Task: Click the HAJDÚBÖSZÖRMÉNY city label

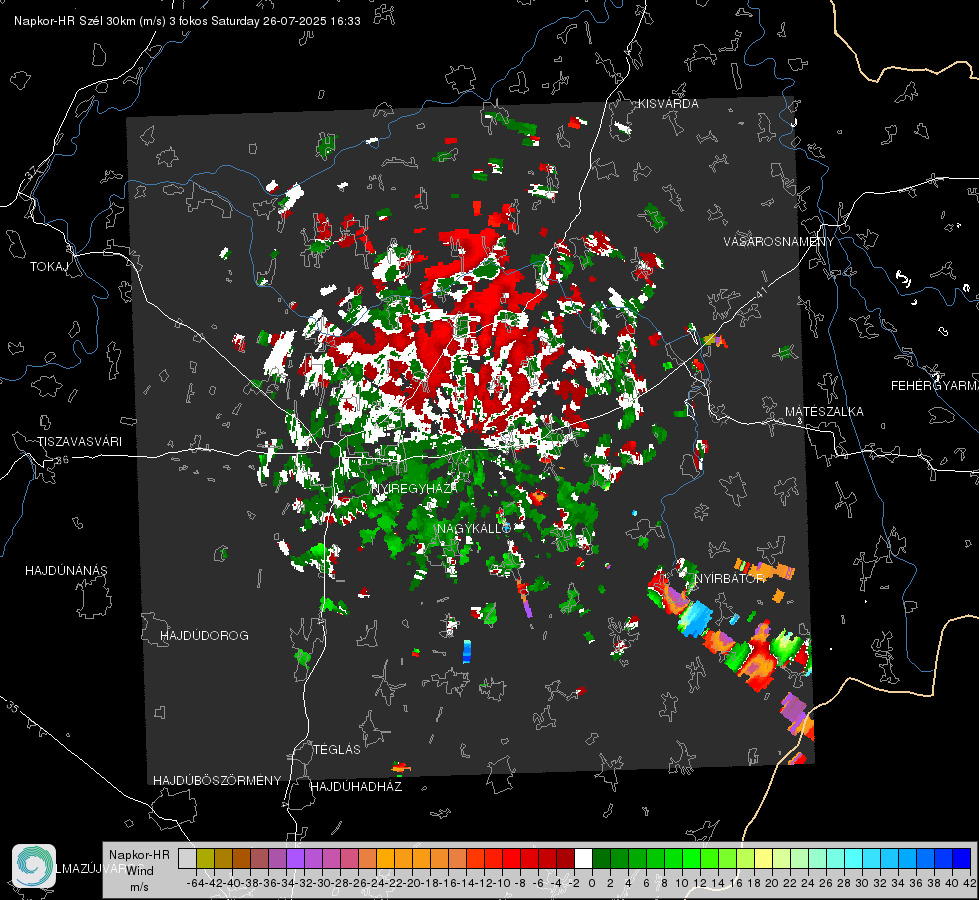Action: click(x=217, y=781)
